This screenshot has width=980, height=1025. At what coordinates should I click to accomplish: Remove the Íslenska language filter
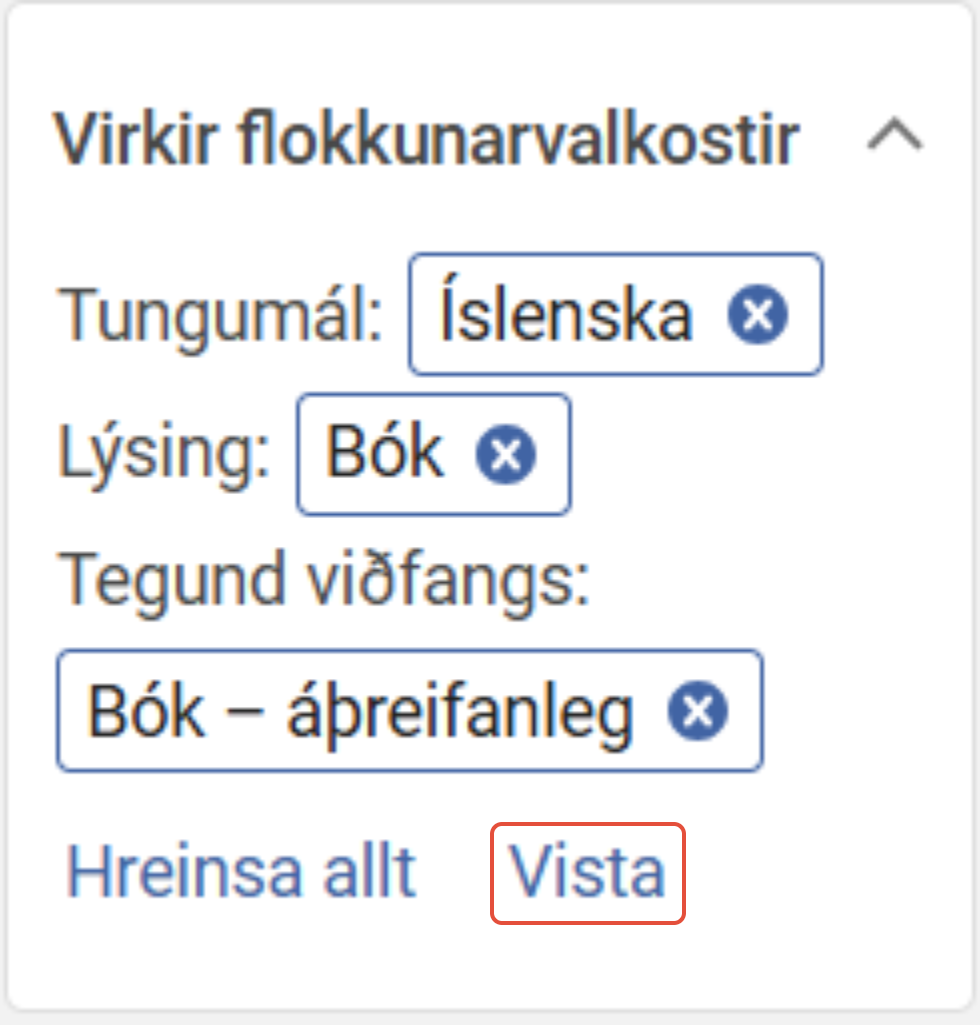click(x=758, y=314)
